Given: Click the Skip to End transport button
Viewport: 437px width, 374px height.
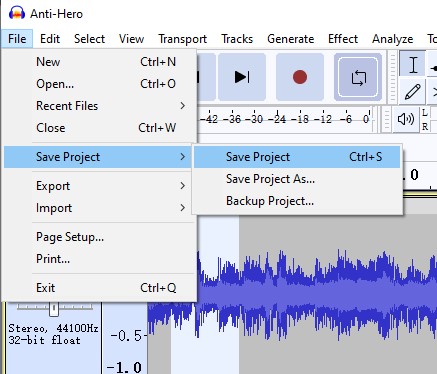Looking at the screenshot, I should 242,77.
